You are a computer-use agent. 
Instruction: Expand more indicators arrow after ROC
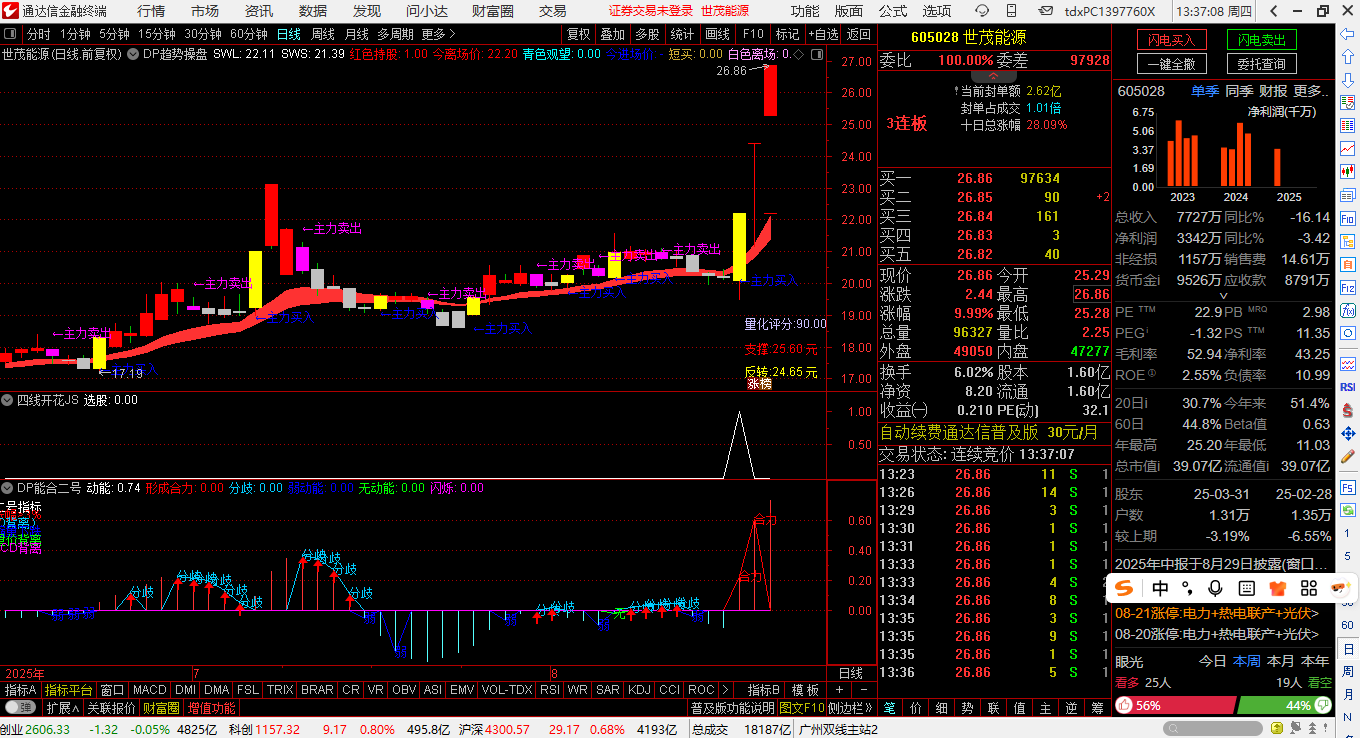(726, 690)
